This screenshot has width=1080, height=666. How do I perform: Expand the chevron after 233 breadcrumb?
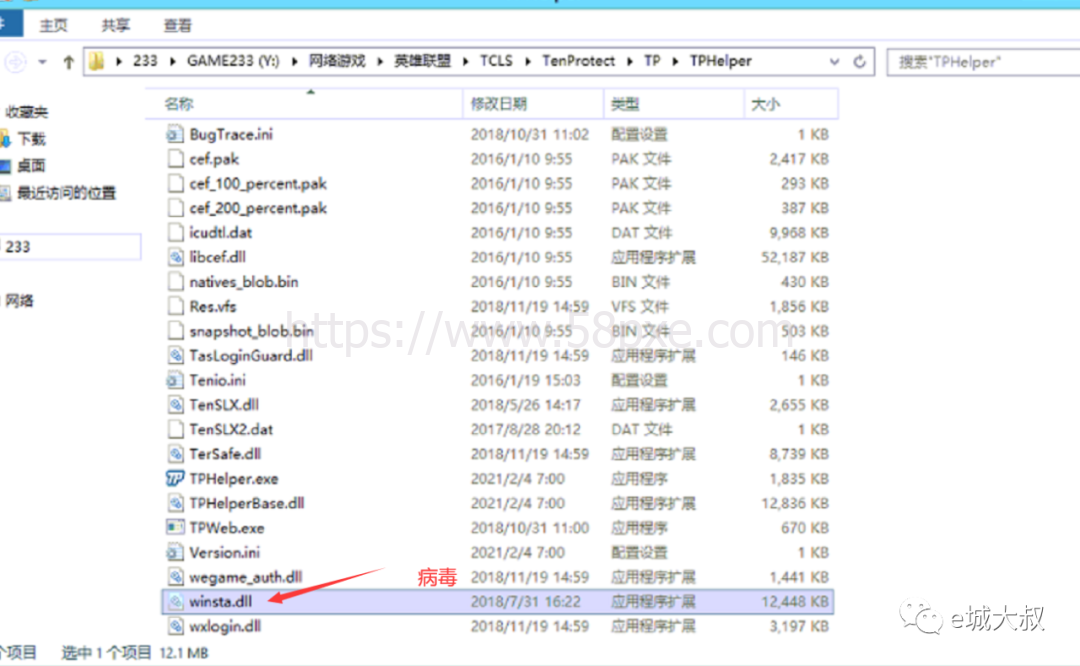(x=172, y=61)
